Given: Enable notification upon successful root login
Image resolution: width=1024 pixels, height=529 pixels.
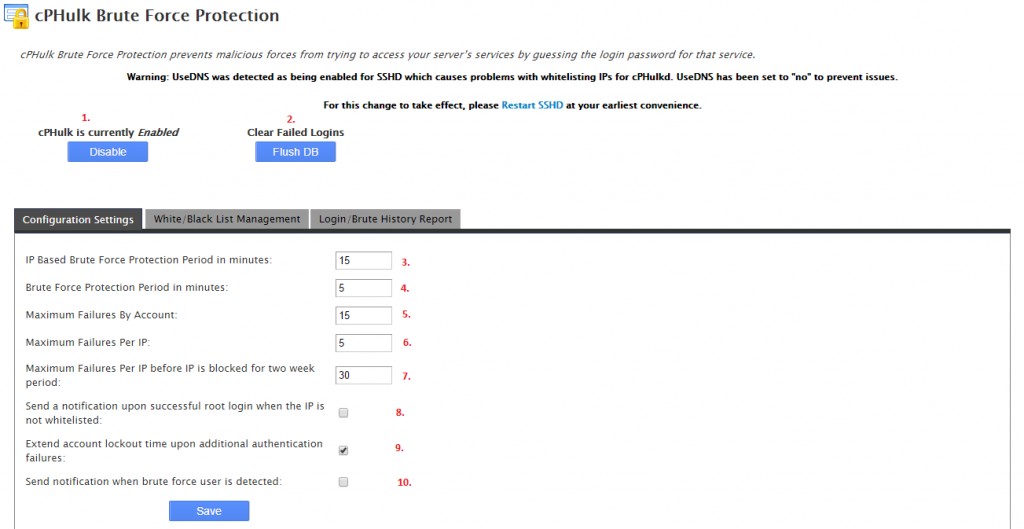Looking at the screenshot, I should 344,413.
